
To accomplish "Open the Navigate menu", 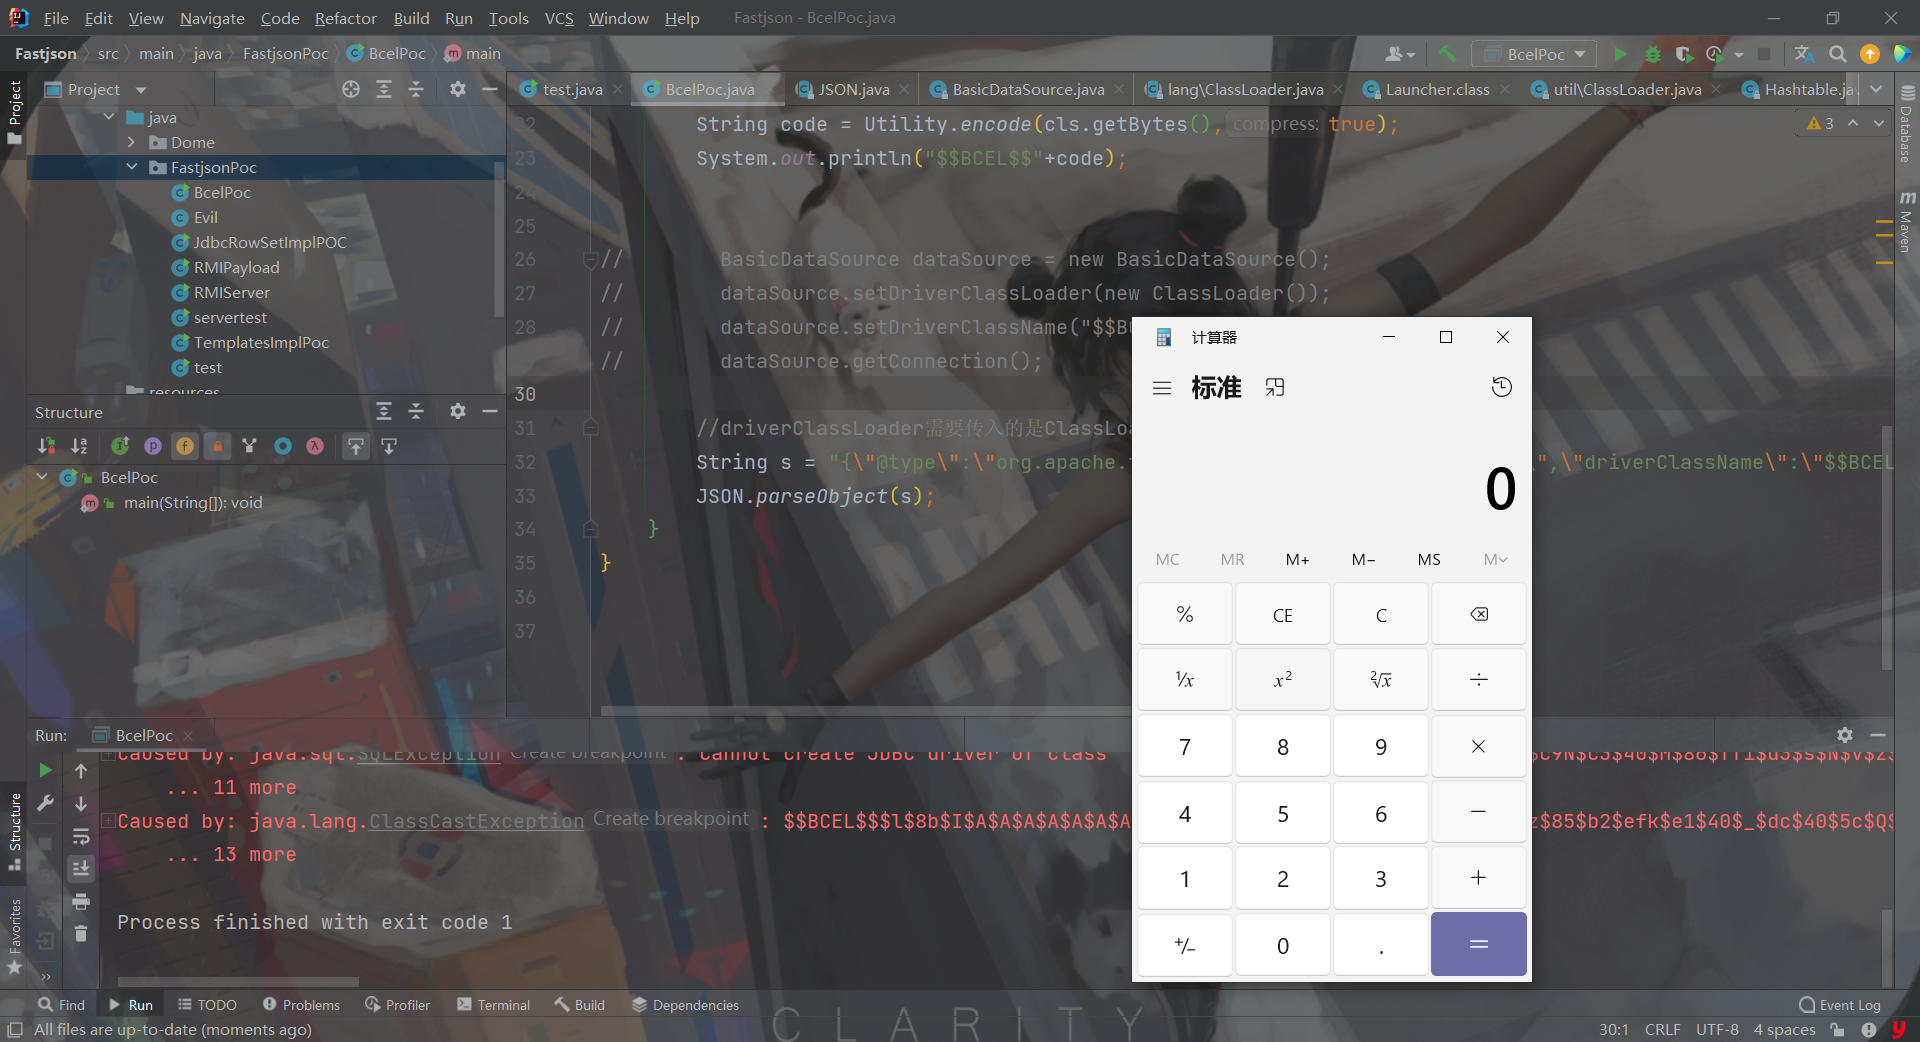I will pos(212,18).
